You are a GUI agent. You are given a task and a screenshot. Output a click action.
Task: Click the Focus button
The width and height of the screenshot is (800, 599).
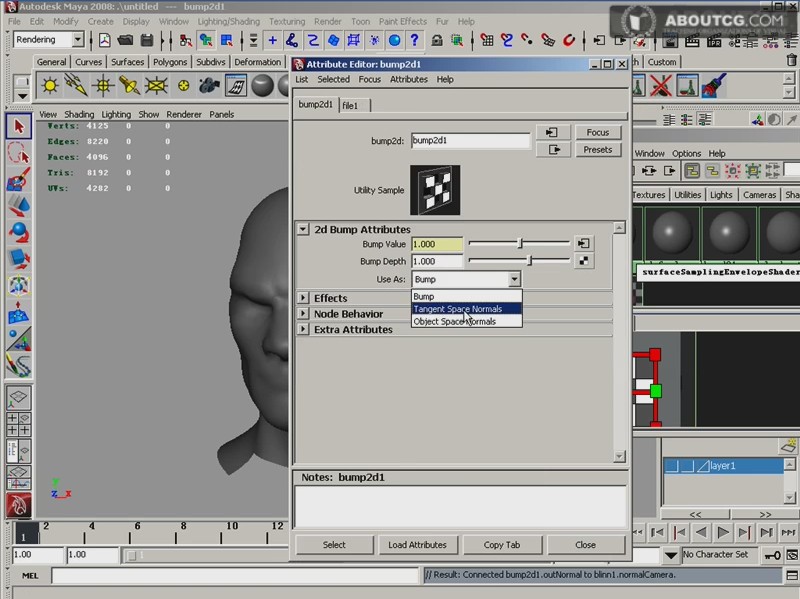[598, 133]
